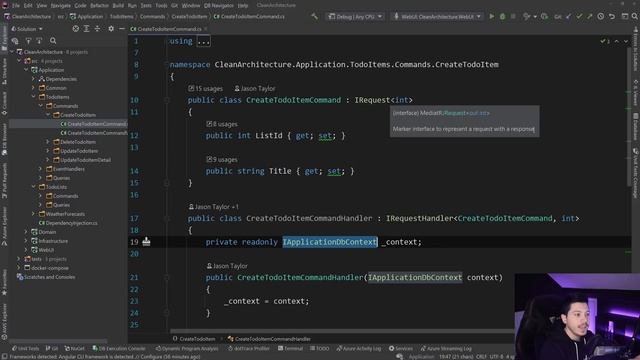Open the WebUI run configuration dropdown

point(437,17)
